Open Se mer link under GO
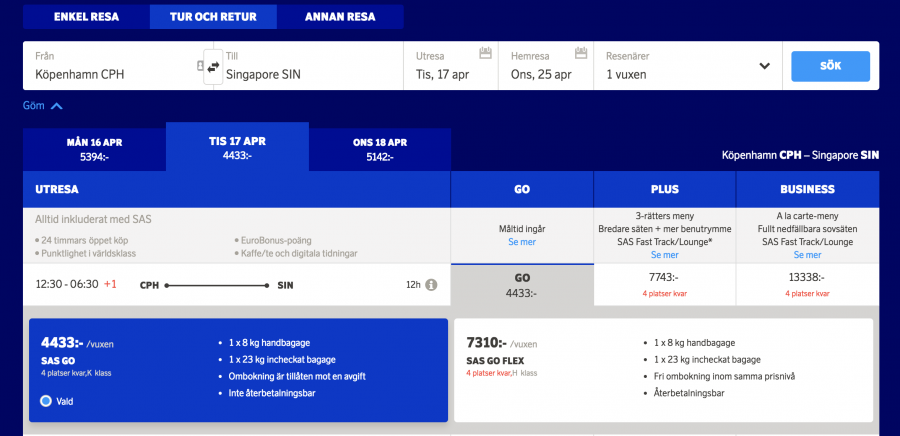Viewport: 900px width, 436px height. click(521, 242)
